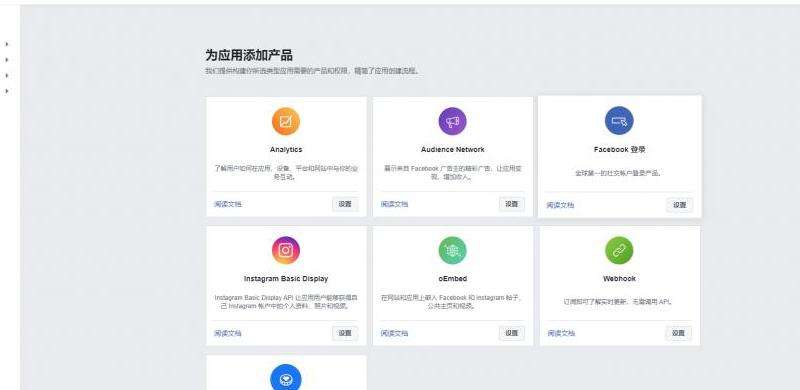Click the blue Facebook 登录 icon
The image size is (800, 390).
619,121
